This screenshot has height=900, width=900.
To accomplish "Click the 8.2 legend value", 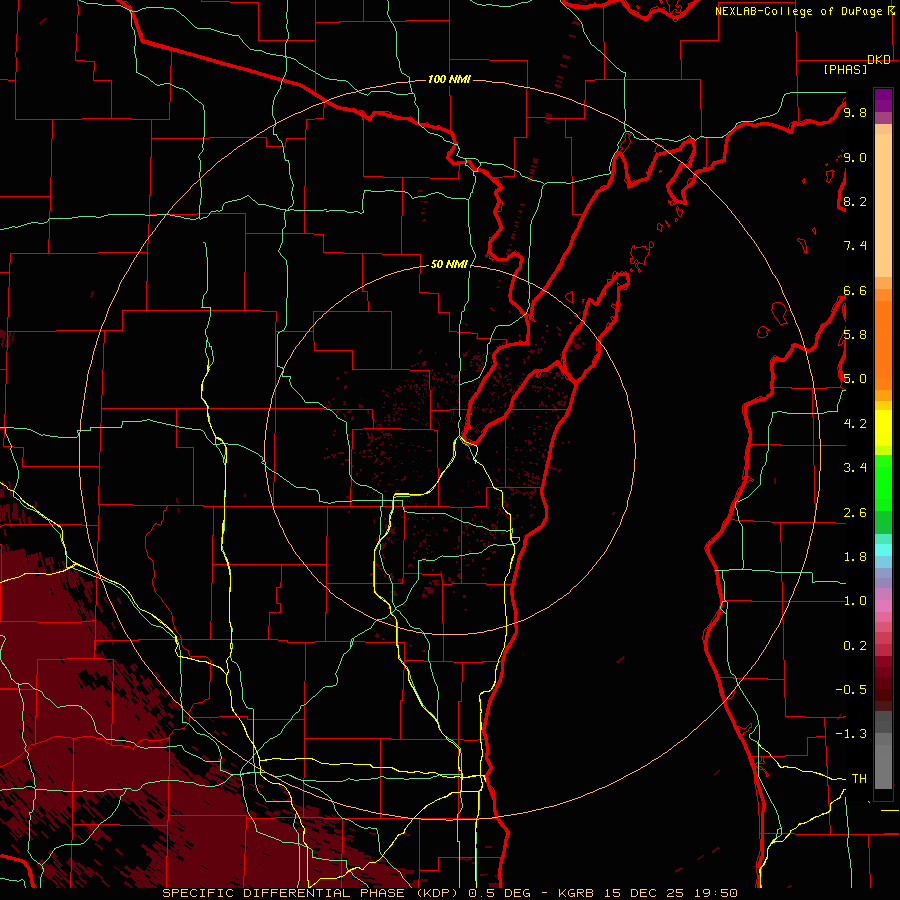I will [x=855, y=201].
